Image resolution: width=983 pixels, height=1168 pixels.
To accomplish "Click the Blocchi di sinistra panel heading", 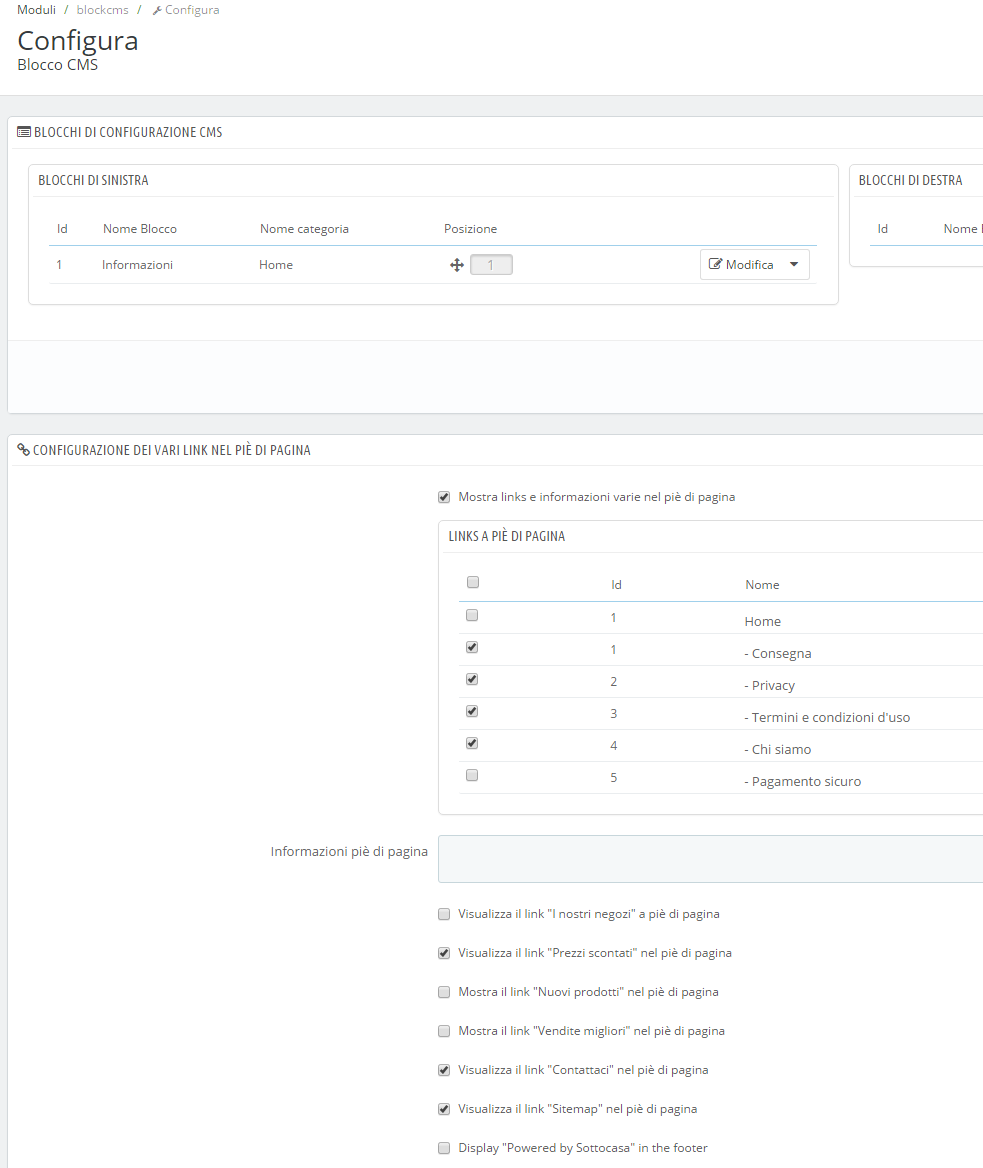I will point(93,180).
